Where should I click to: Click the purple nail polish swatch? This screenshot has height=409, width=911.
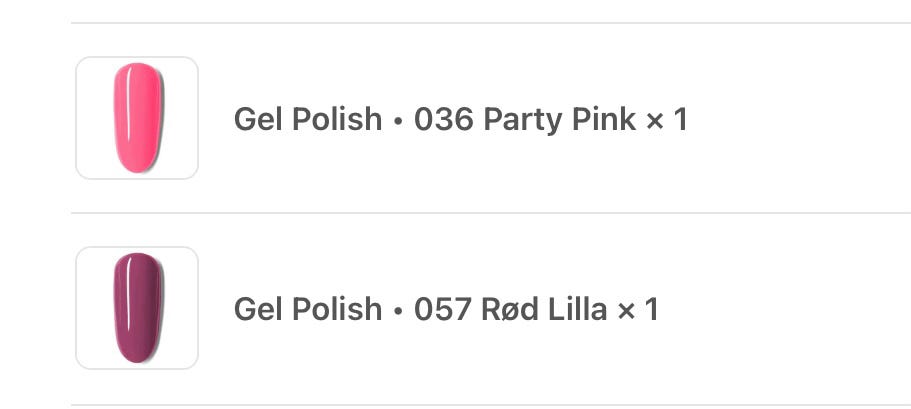click(138, 308)
